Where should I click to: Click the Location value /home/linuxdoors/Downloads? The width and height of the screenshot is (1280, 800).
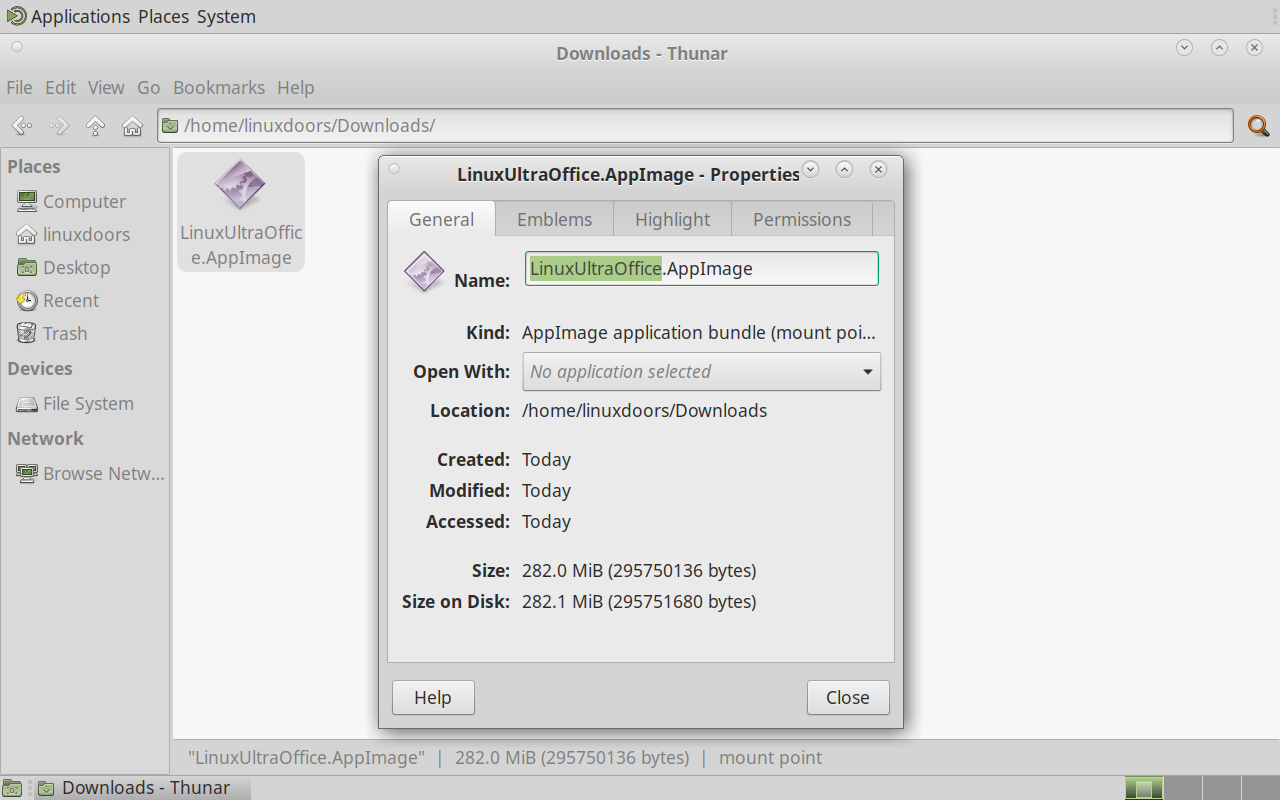(x=645, y=410)
